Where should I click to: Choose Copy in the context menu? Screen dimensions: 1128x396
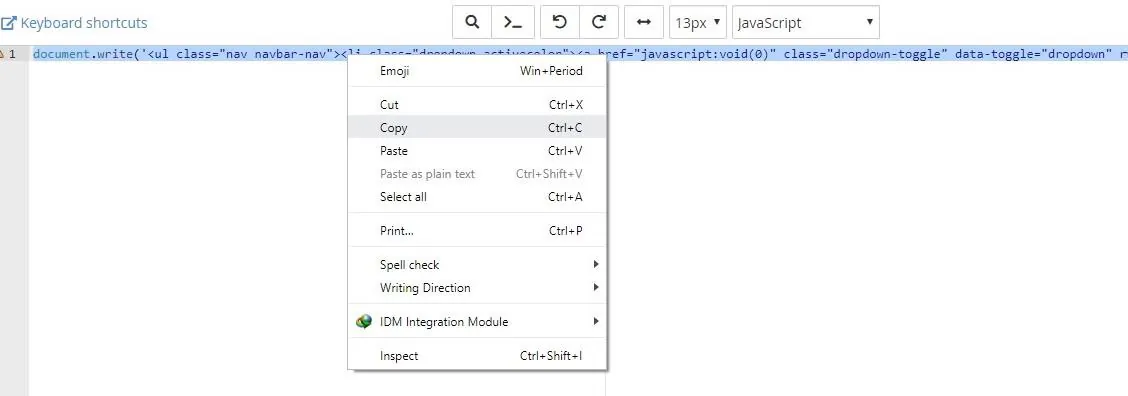(x=477, y=128)
